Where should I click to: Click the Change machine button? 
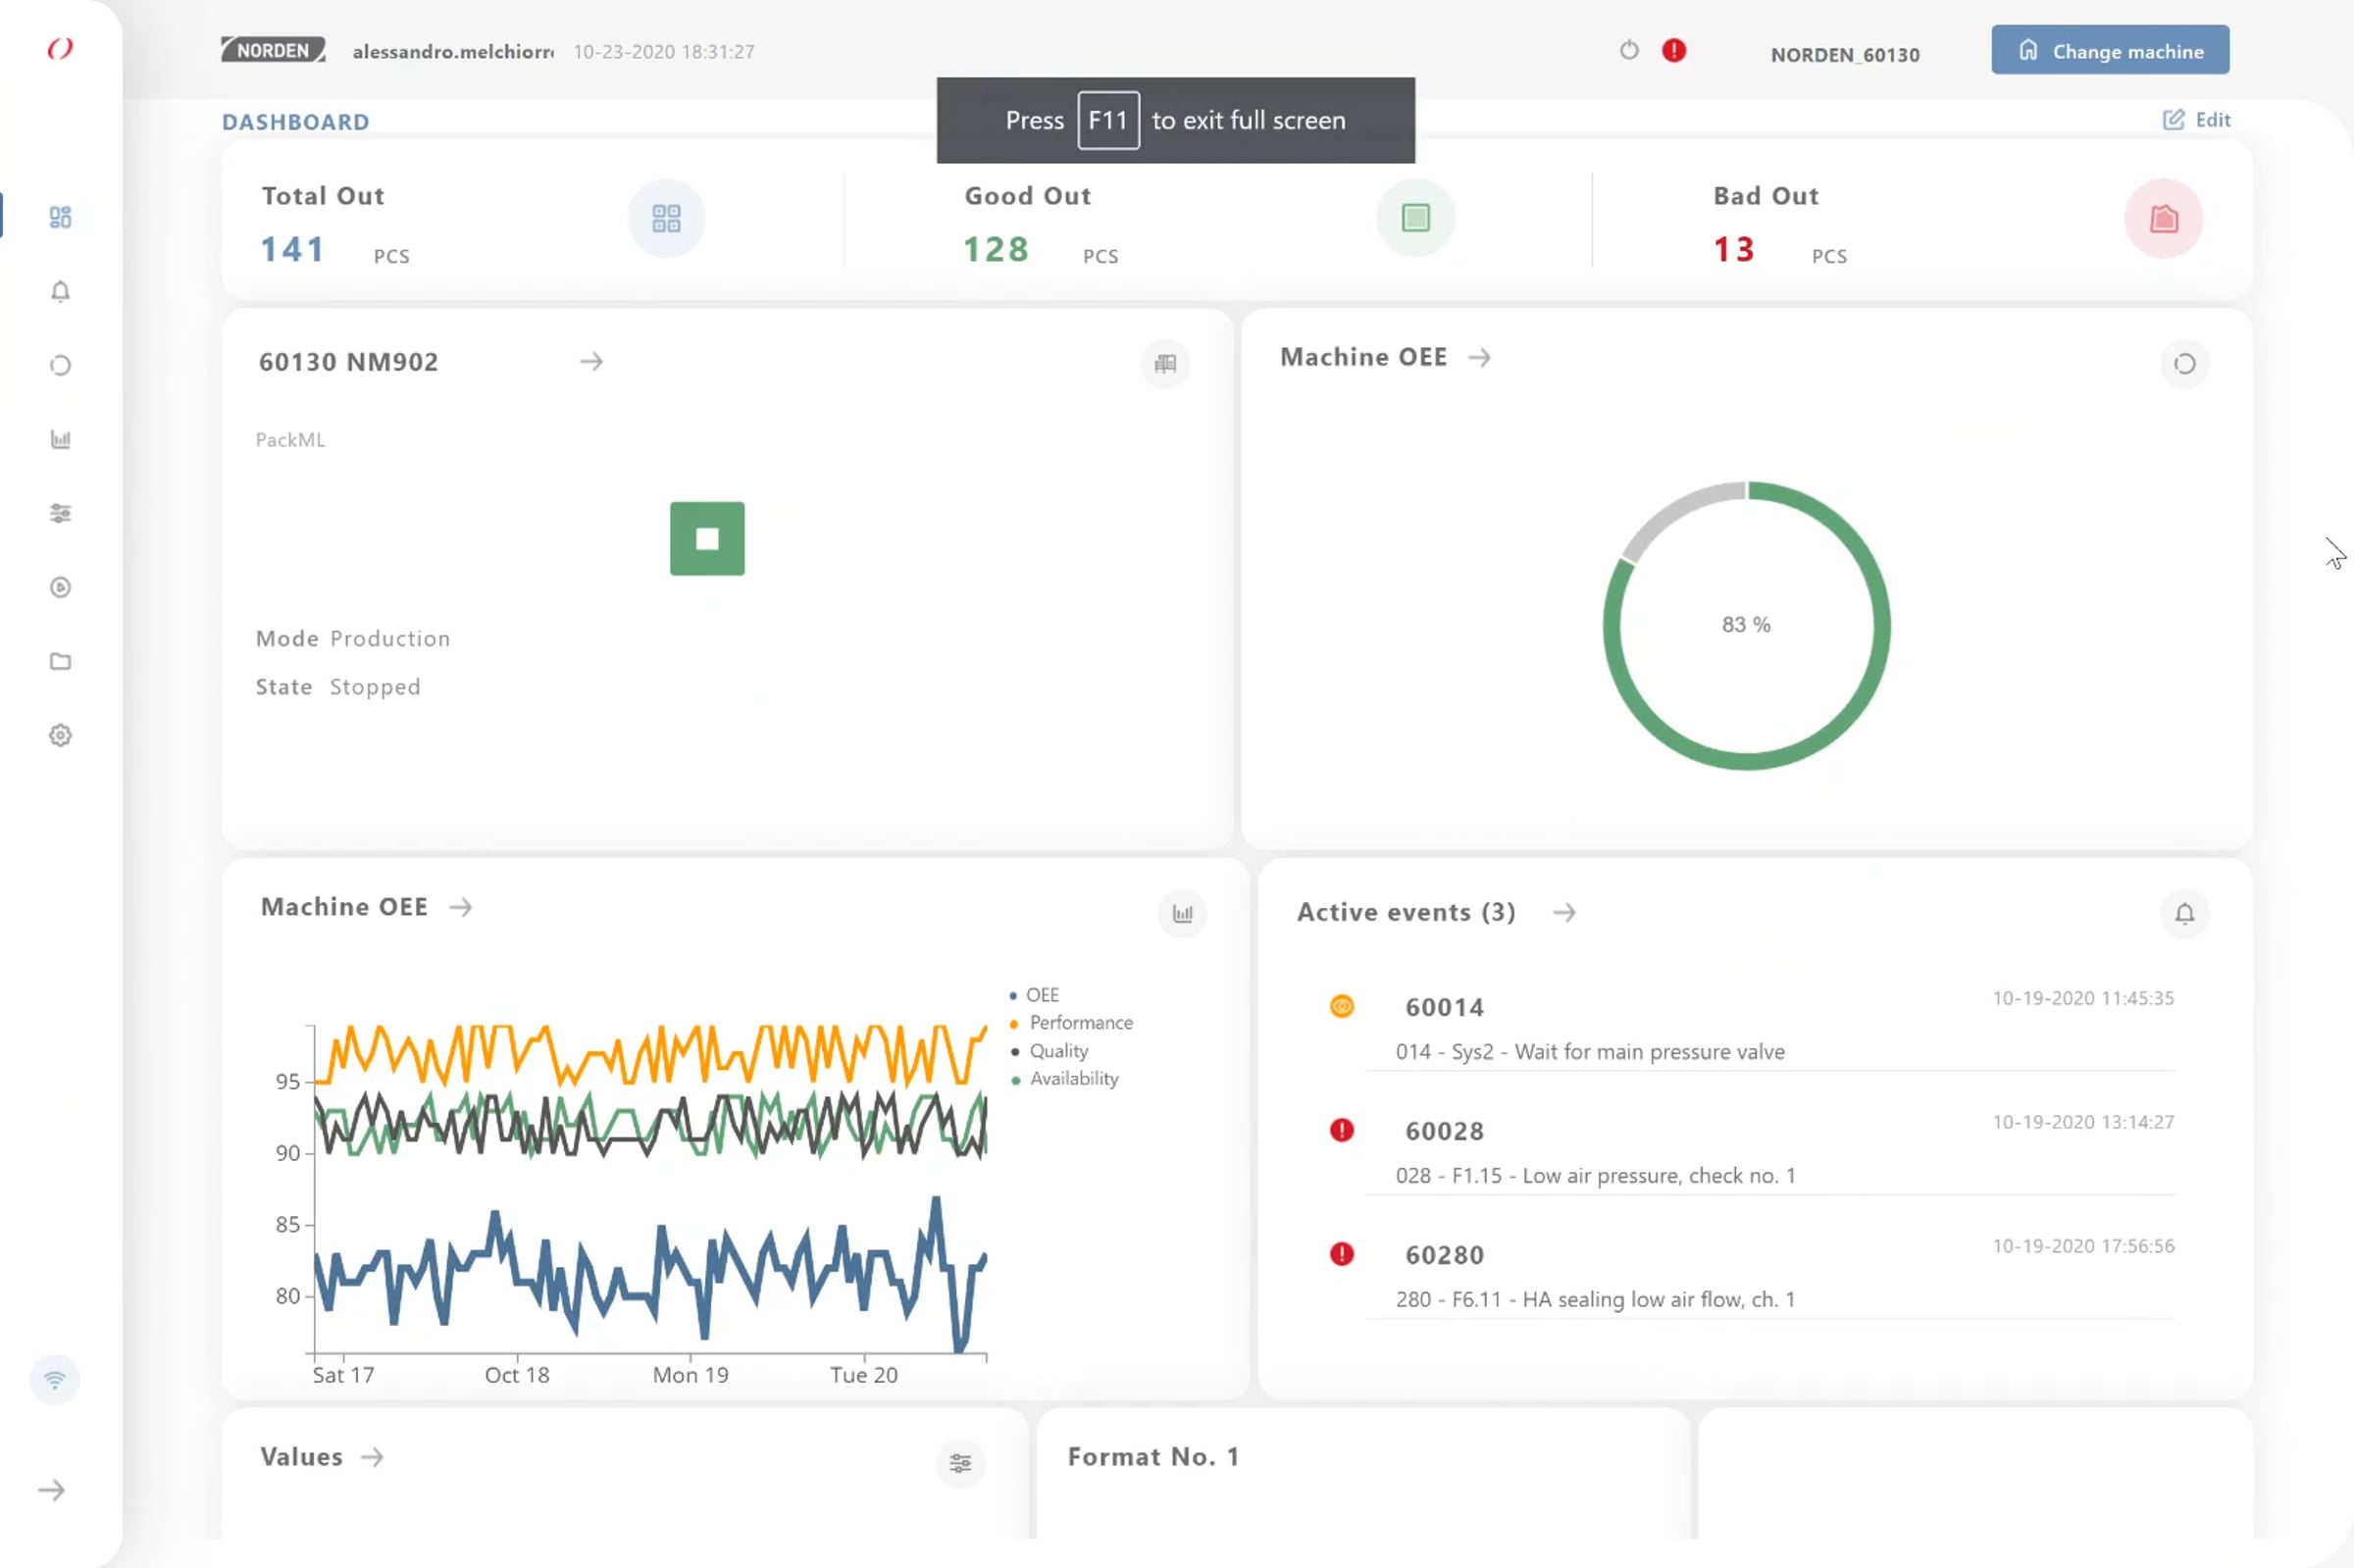[x=2109, y=50]
